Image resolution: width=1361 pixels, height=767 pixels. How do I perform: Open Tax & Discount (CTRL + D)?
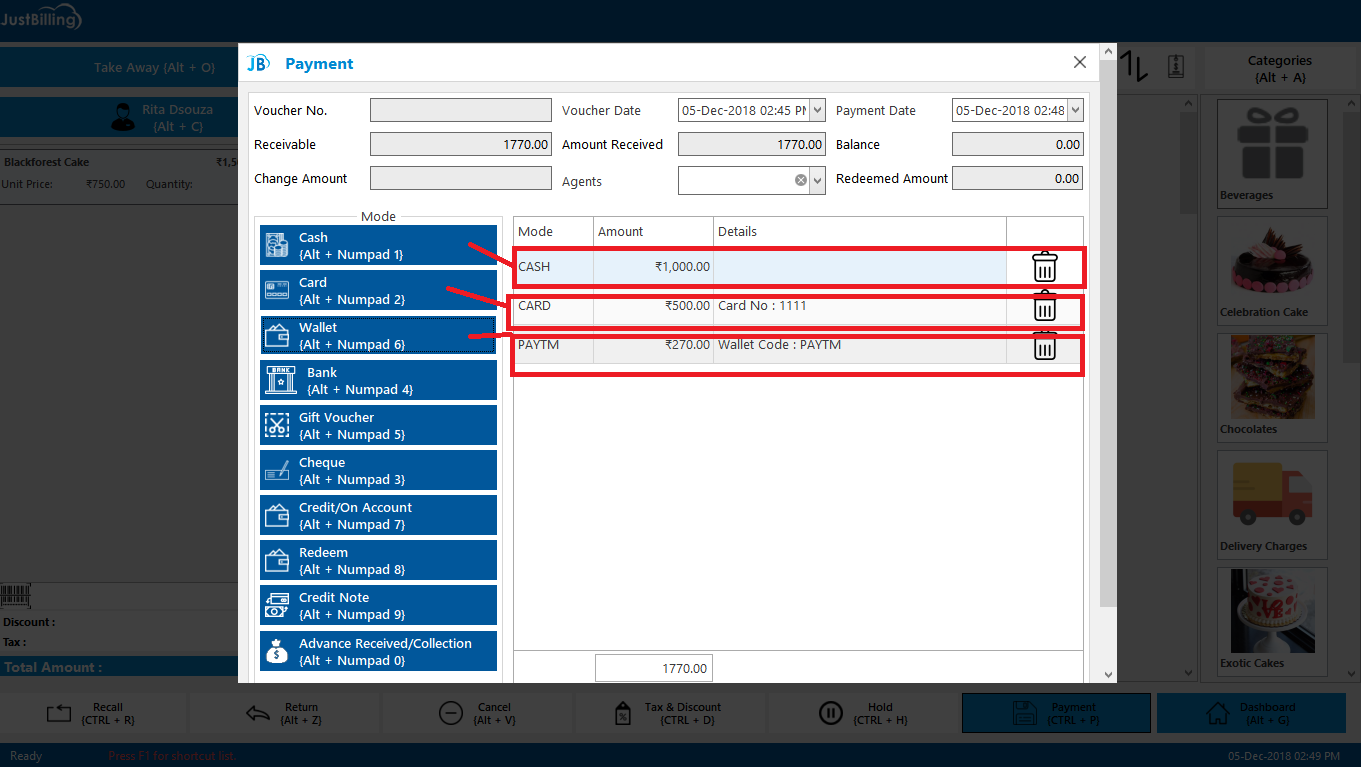(x=669, y=713)
